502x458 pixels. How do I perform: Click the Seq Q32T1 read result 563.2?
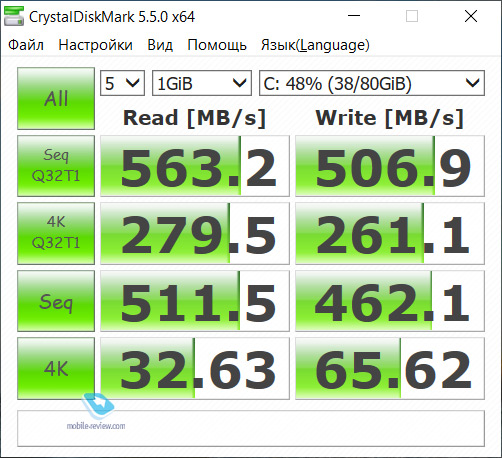click(x=195, y=166)
